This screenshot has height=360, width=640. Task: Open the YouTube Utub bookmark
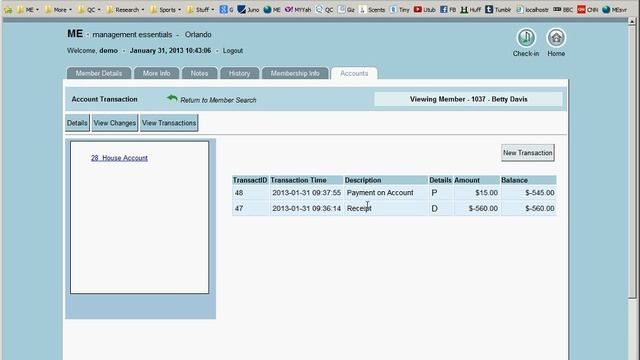(x=424, y=9)
